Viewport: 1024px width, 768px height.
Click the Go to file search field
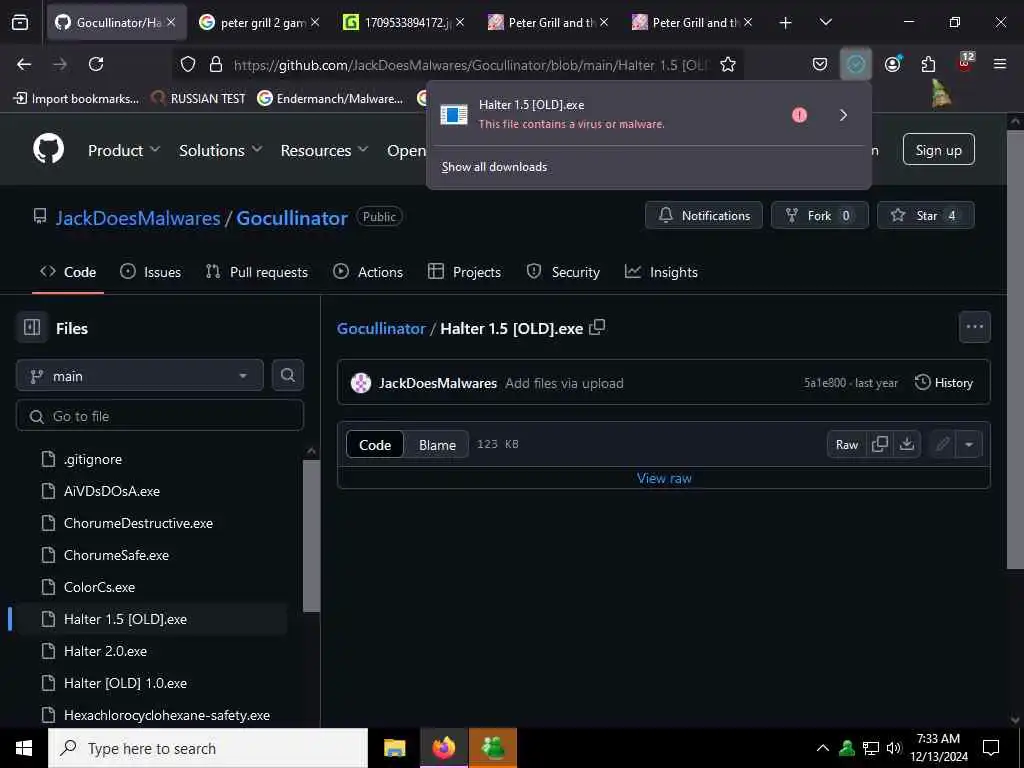(160, 415)
